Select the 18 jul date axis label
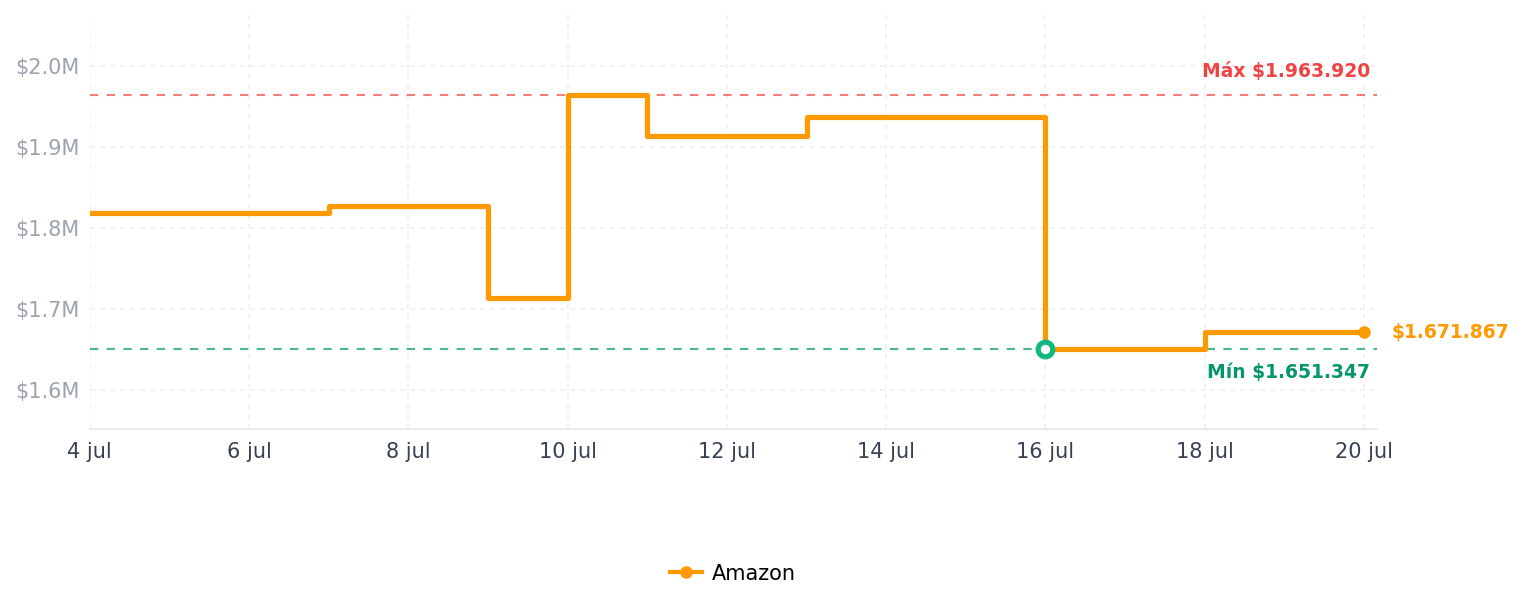The width and height of the screenshot is (1524, 607). coord(1204,451)
